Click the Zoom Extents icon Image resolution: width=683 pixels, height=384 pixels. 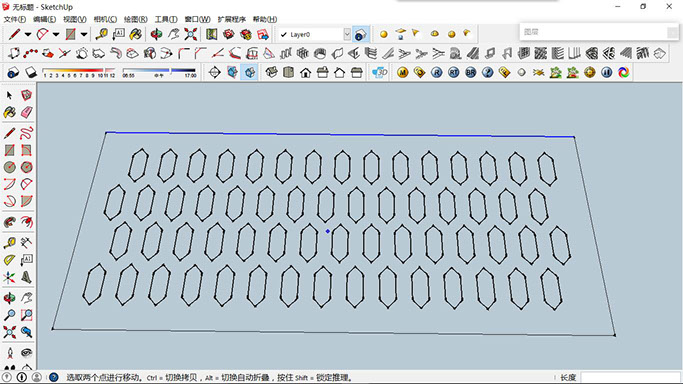10,332
